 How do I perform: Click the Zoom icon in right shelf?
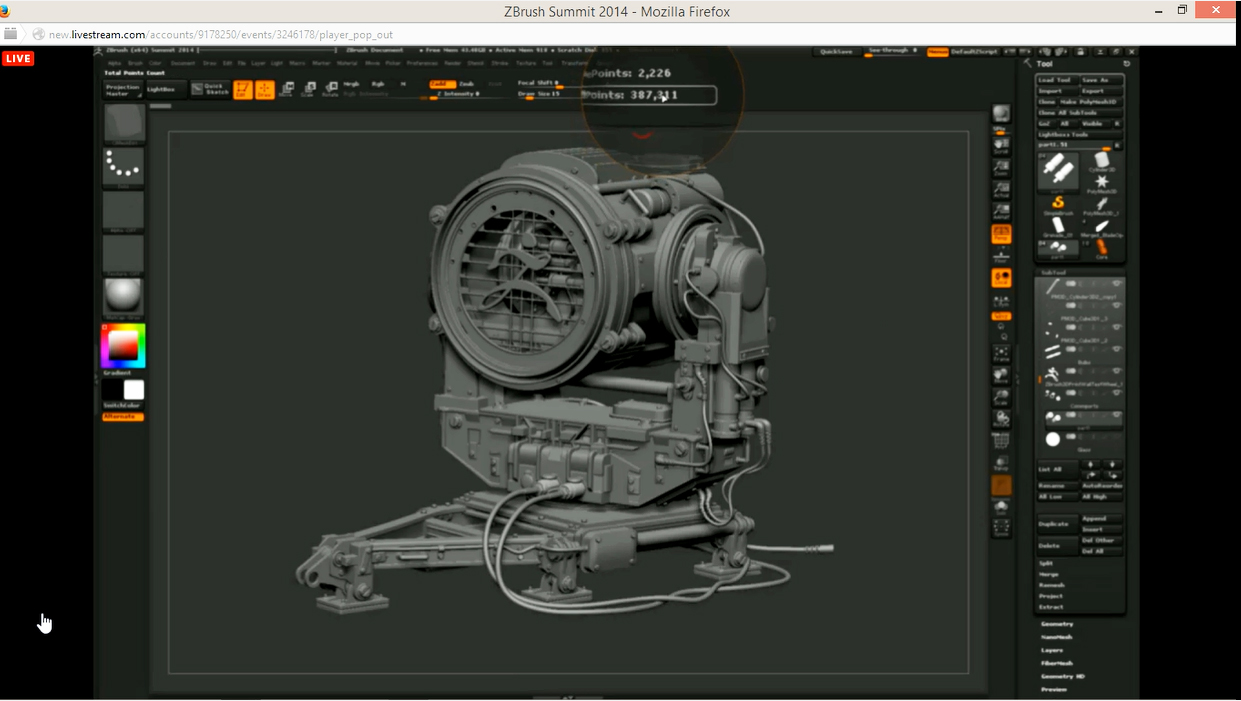(1001, 167)
